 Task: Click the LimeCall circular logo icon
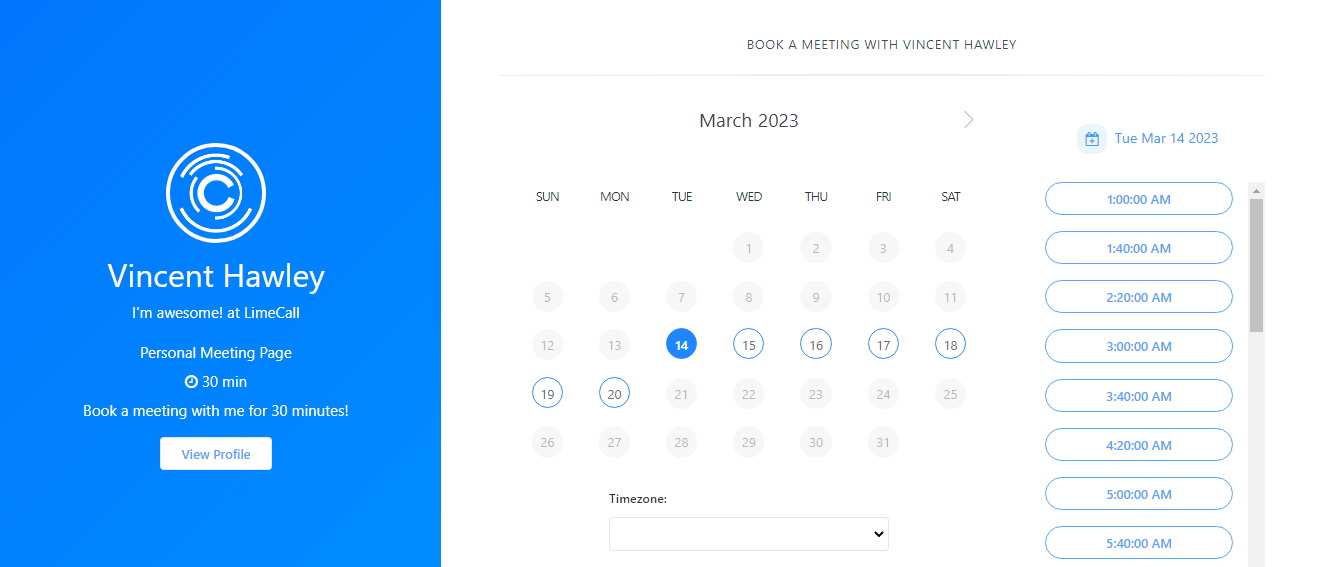pyautogui.click(x=215, y=194)
